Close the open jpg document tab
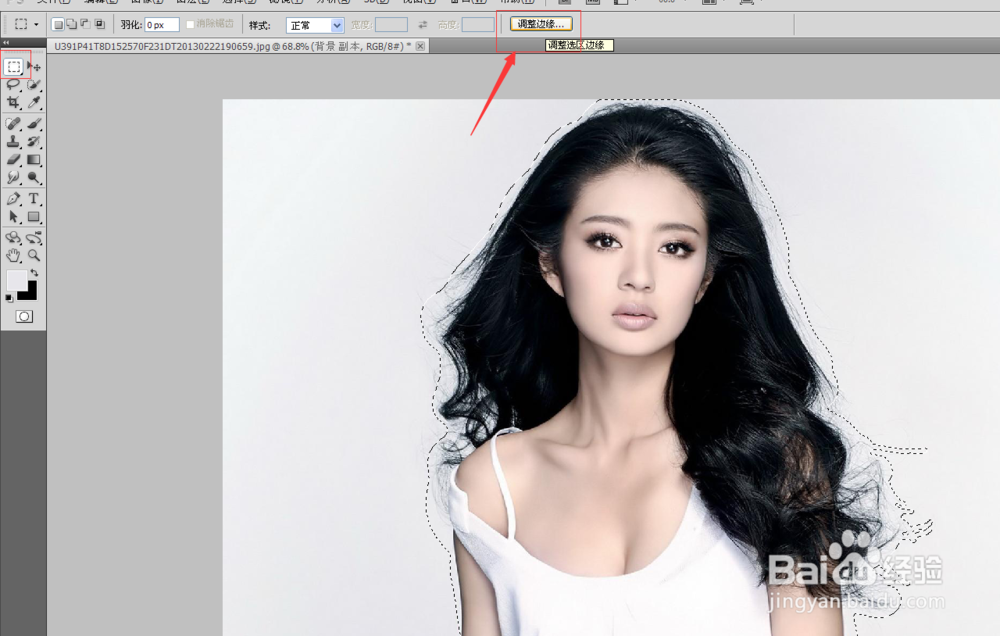Image resolution: width=1000 pixels, height=636 pixels. 420,46
